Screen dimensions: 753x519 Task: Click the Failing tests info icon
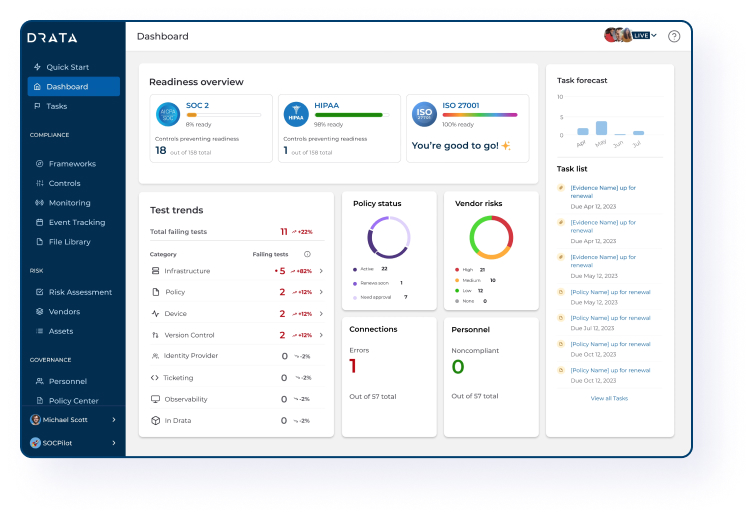click(307, 254)
